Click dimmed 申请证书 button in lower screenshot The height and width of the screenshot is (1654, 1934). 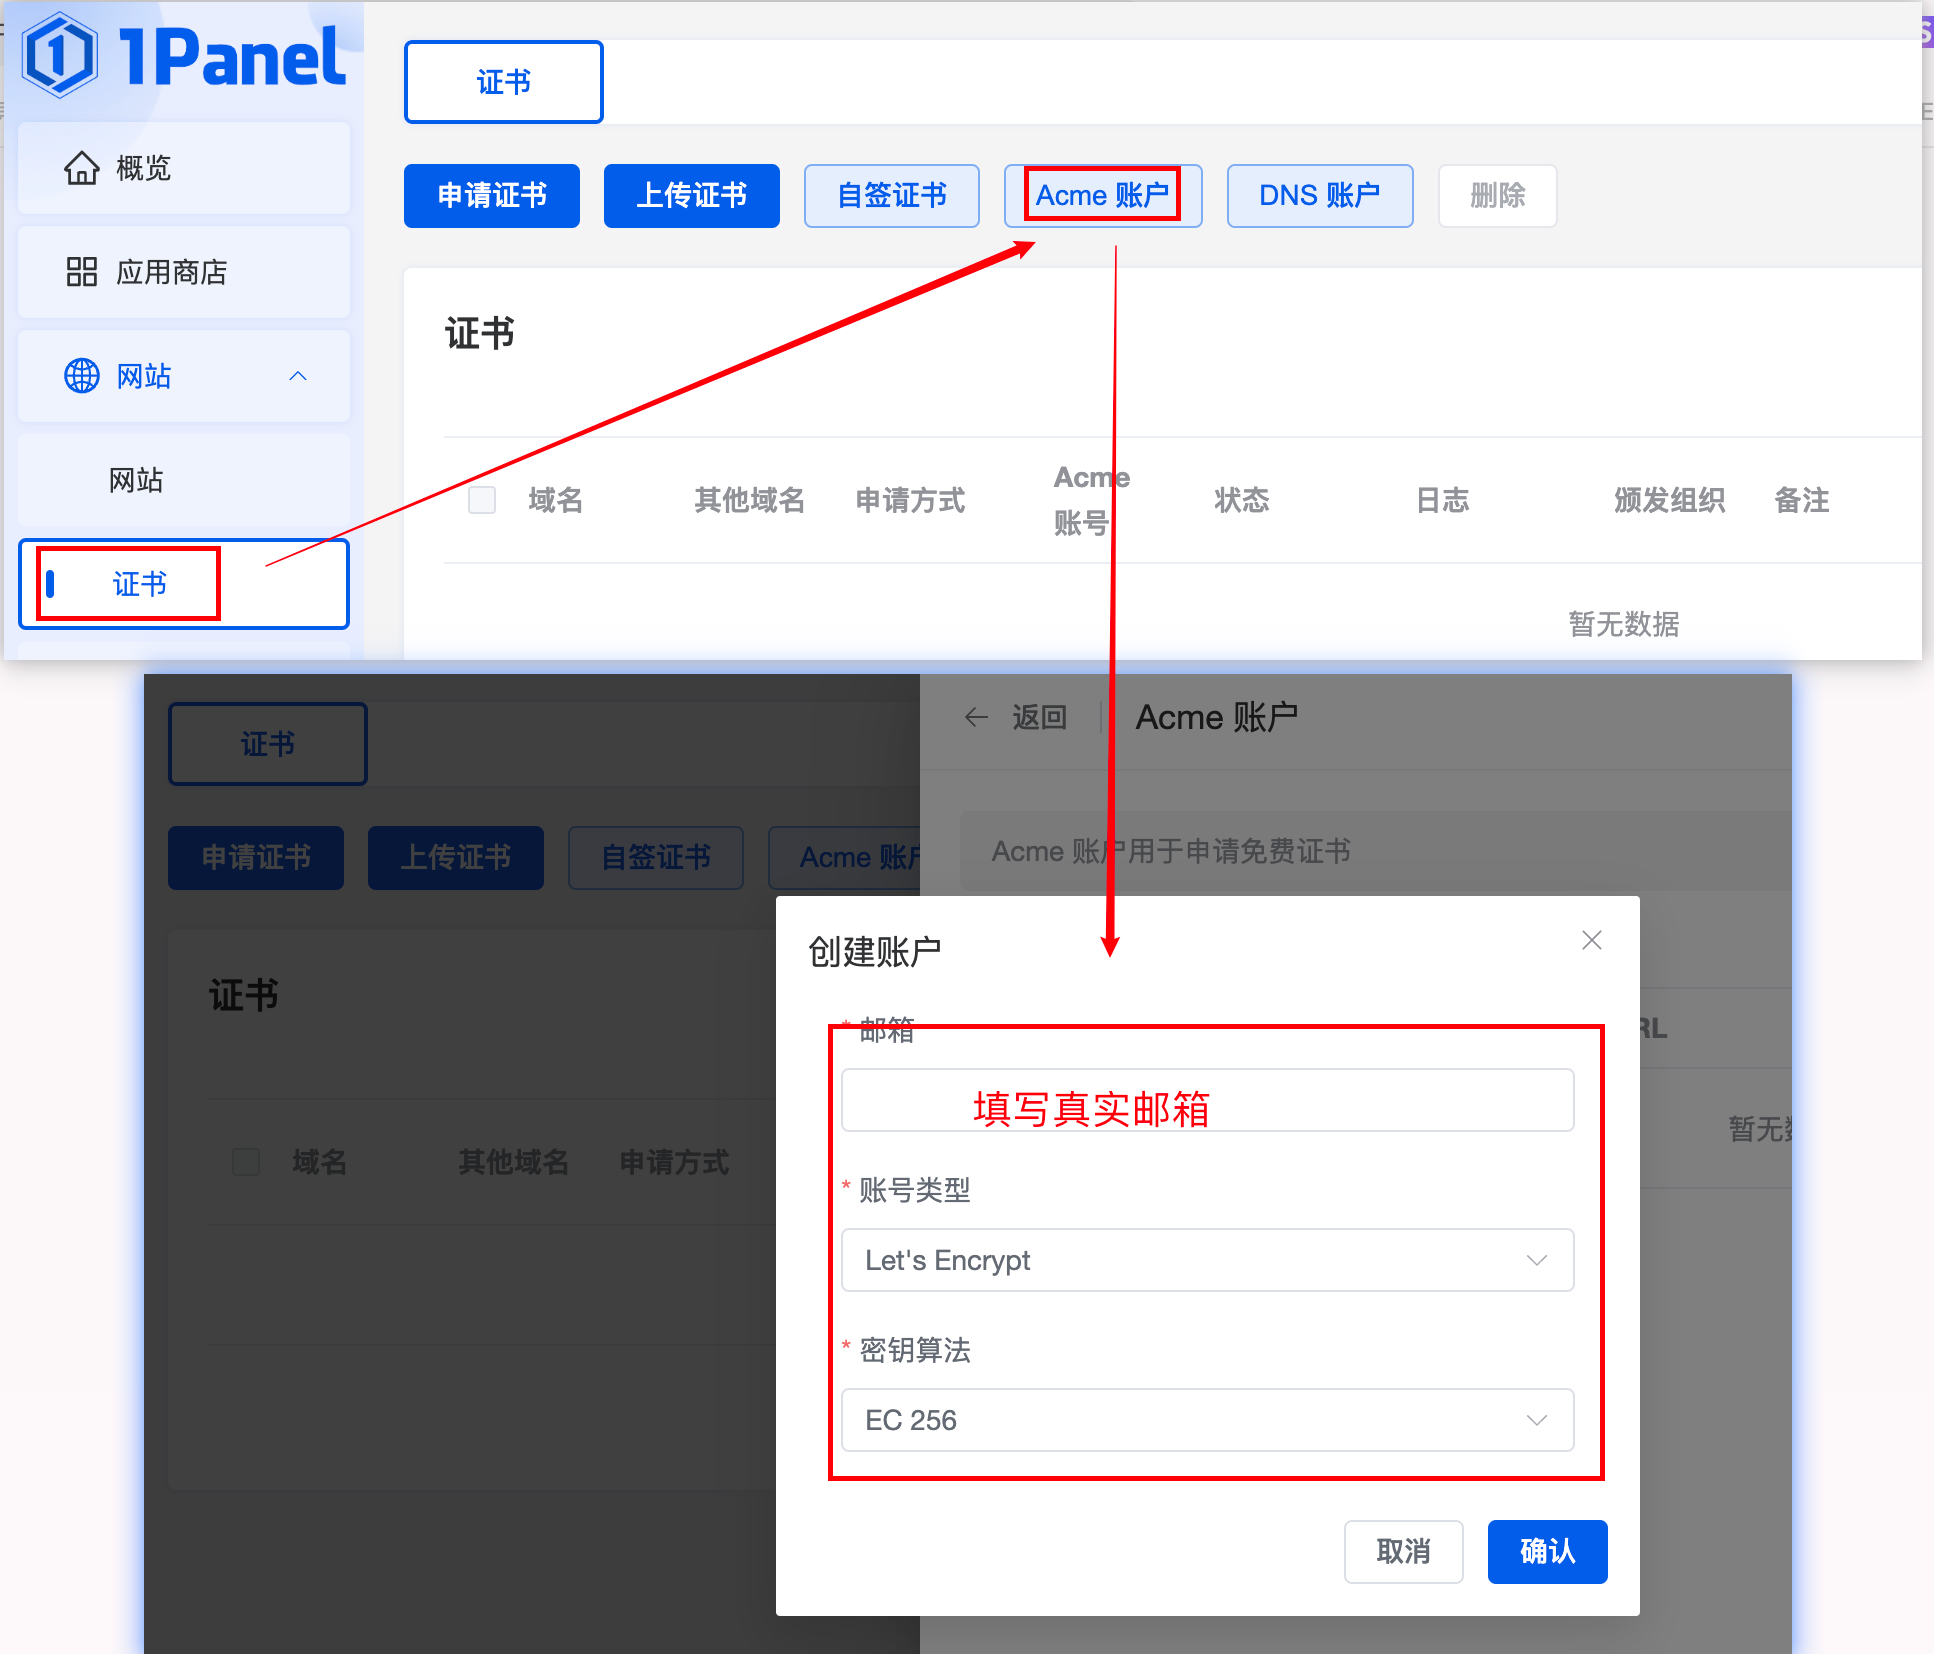pyautogui.click(x=256, y=858)
